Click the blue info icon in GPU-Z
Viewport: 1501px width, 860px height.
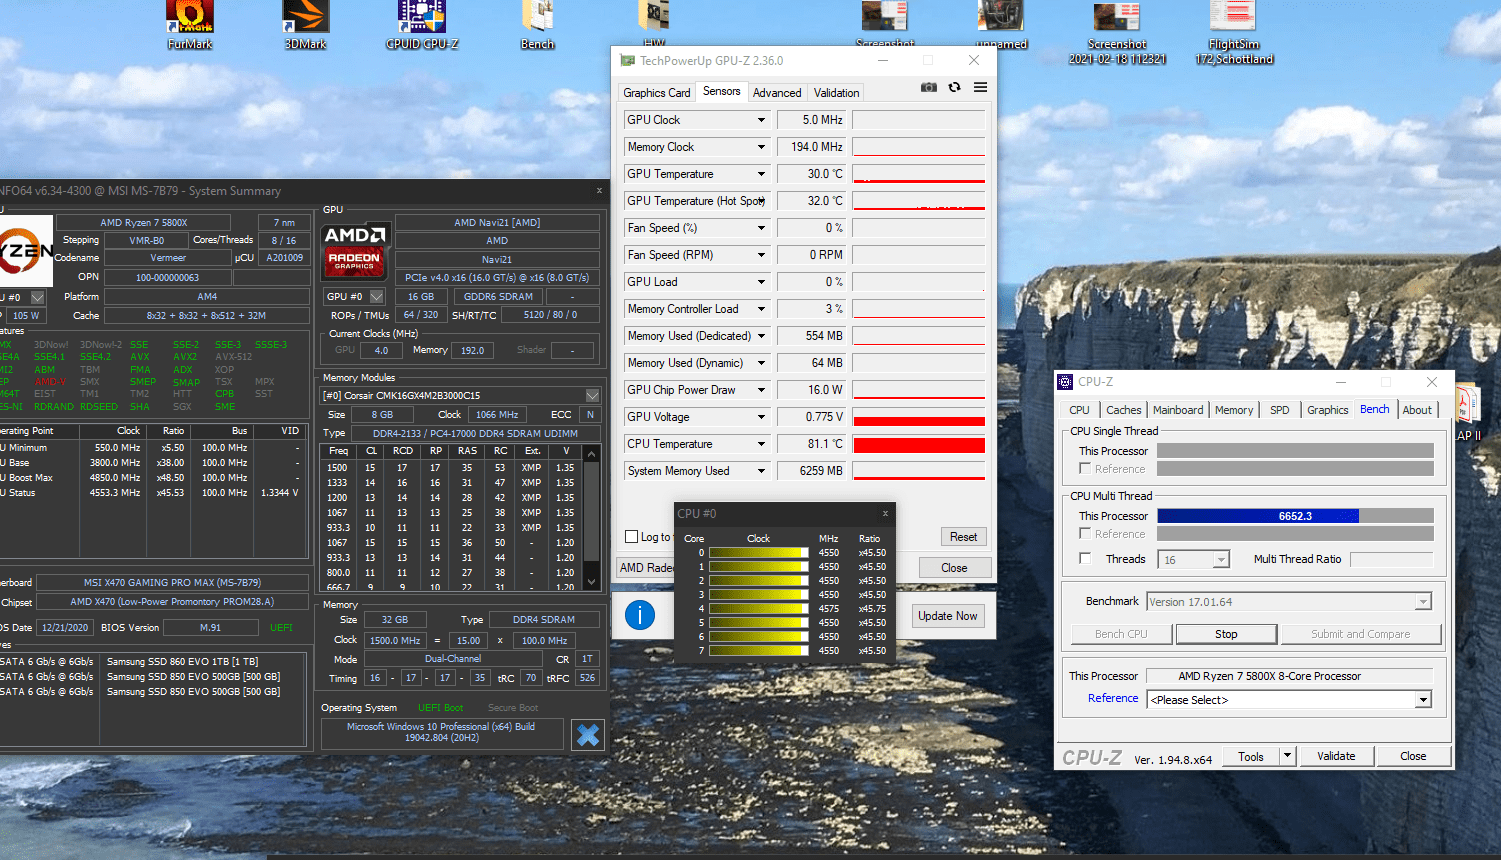coord(640,615)
